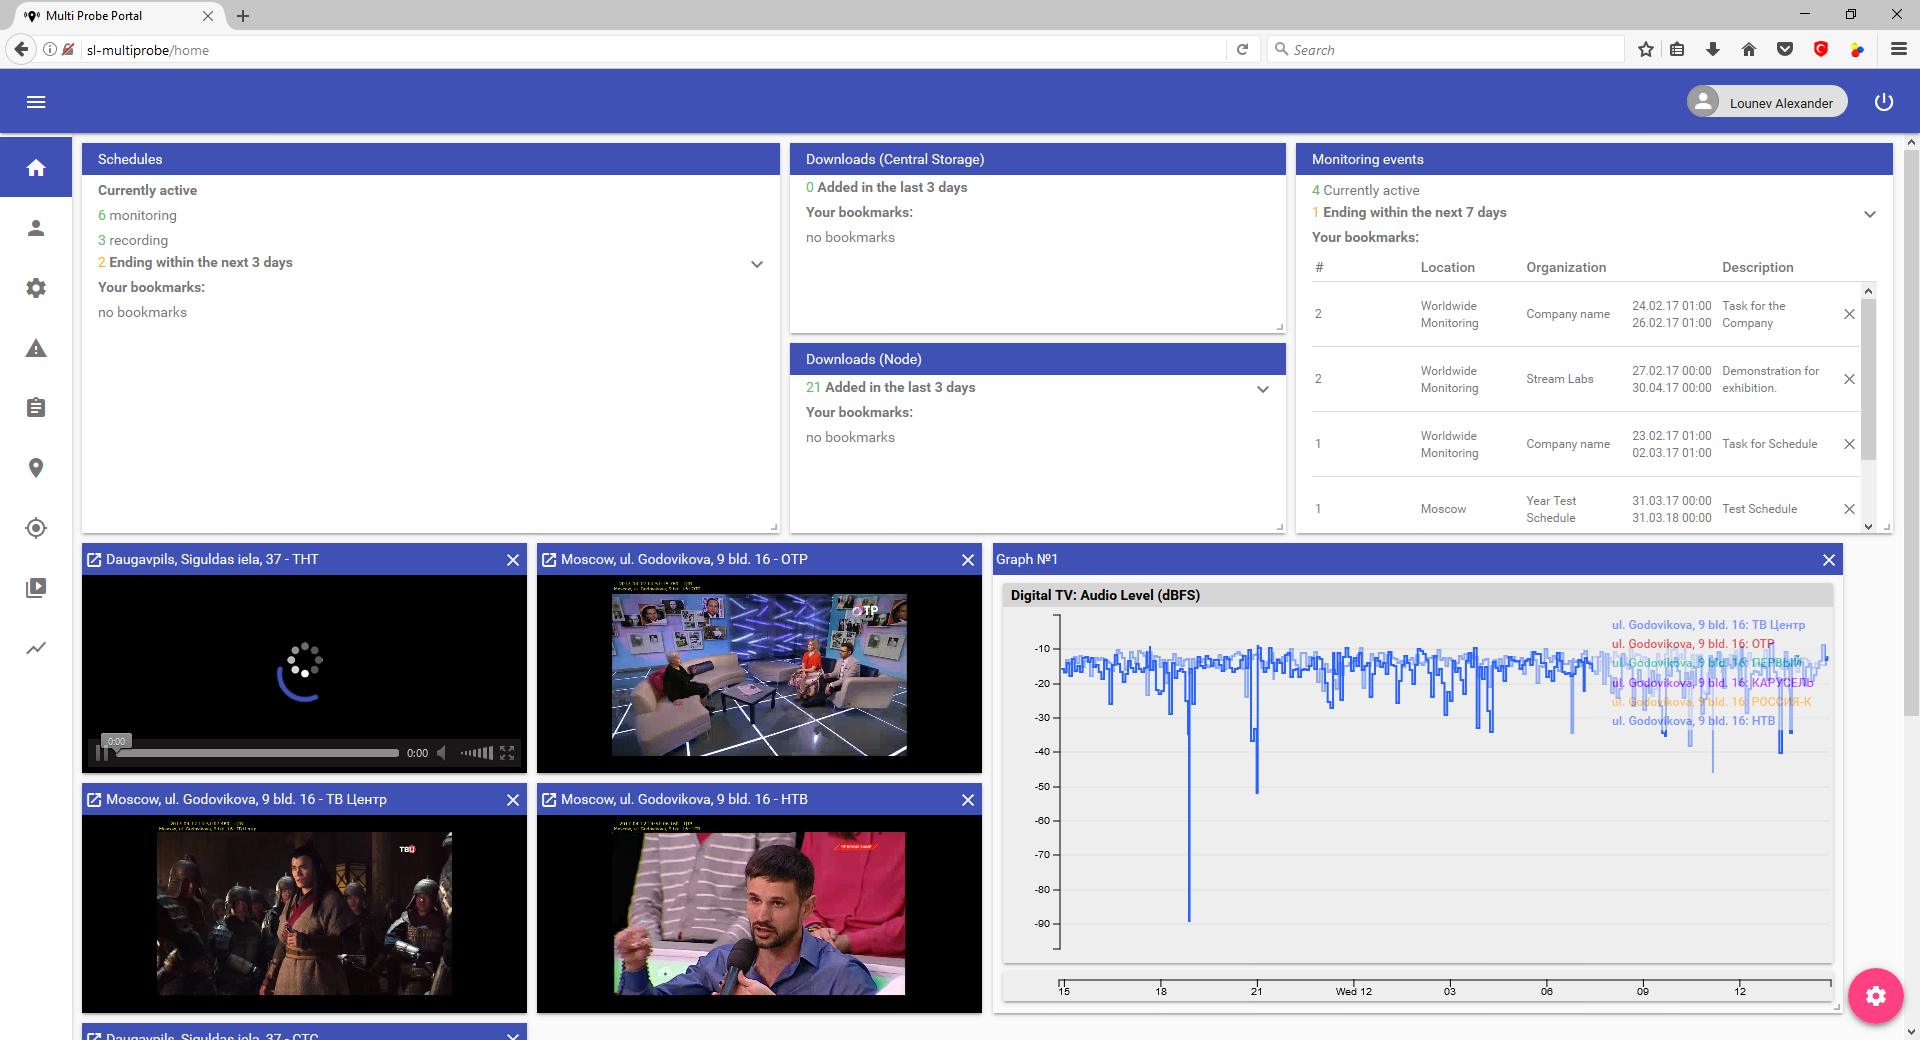Screen dimensions: 1920x1040
Task: Expand monitoring events ending within 7 days
Action: (x=1869, y=214)
